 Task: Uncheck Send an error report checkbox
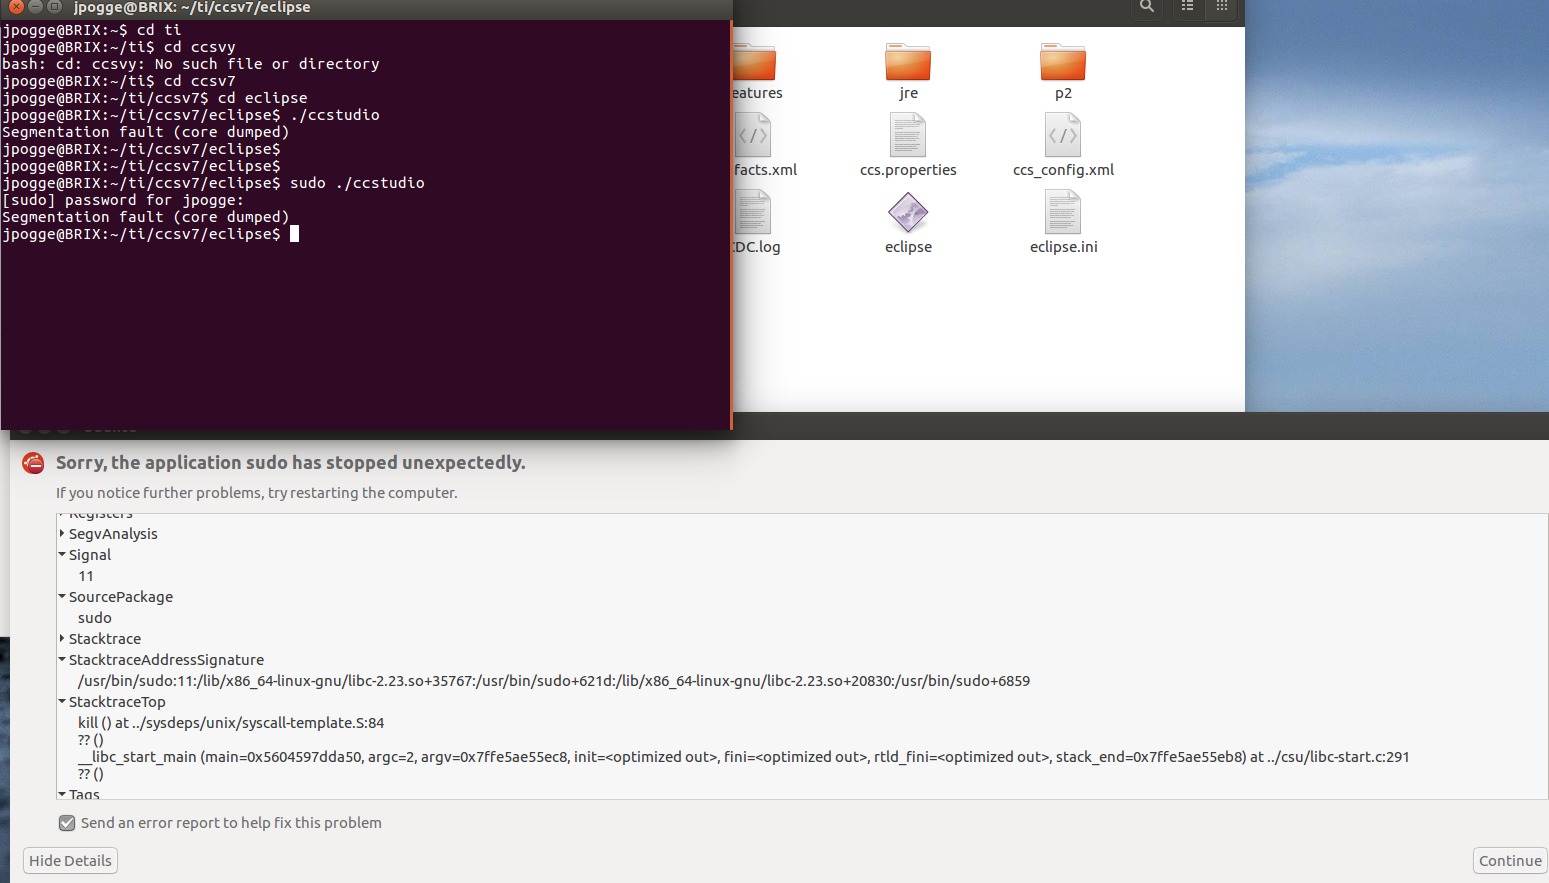[x=67, y=823]
